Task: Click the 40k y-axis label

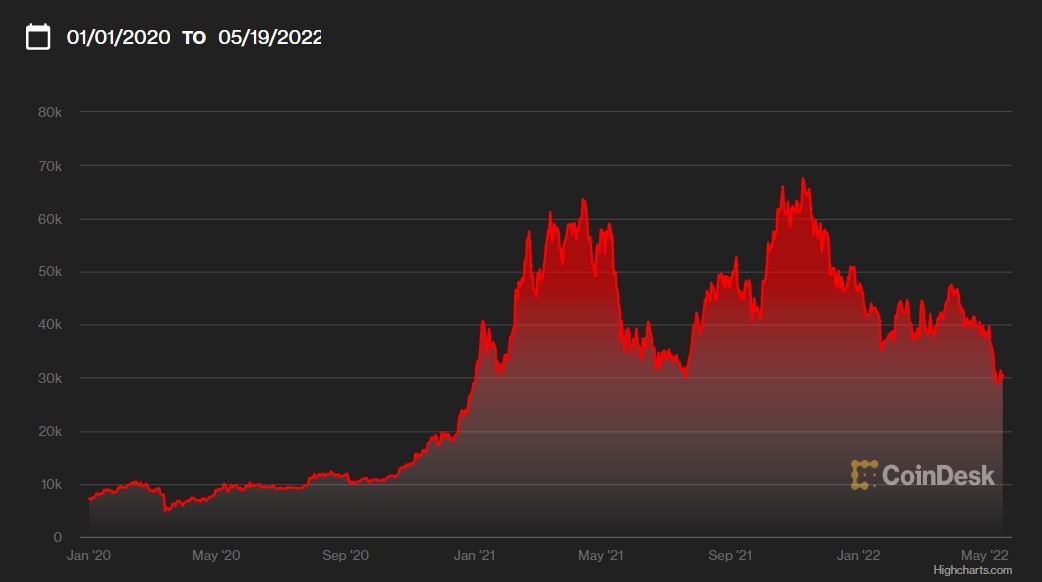Action: (51, 325)
